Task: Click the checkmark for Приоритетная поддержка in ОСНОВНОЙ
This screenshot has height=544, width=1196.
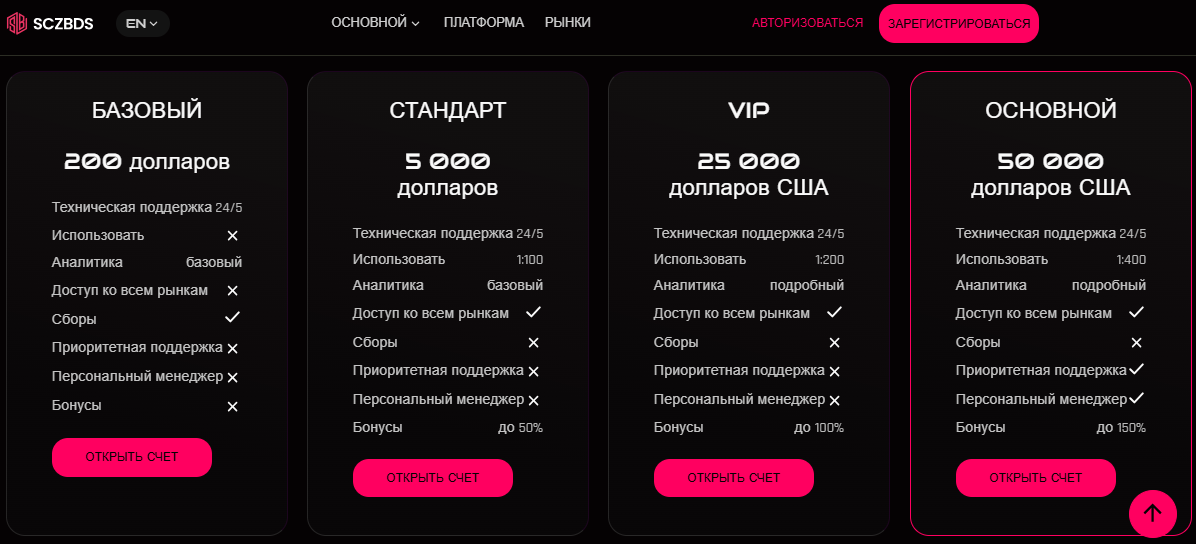Action: pos(1136,370)
